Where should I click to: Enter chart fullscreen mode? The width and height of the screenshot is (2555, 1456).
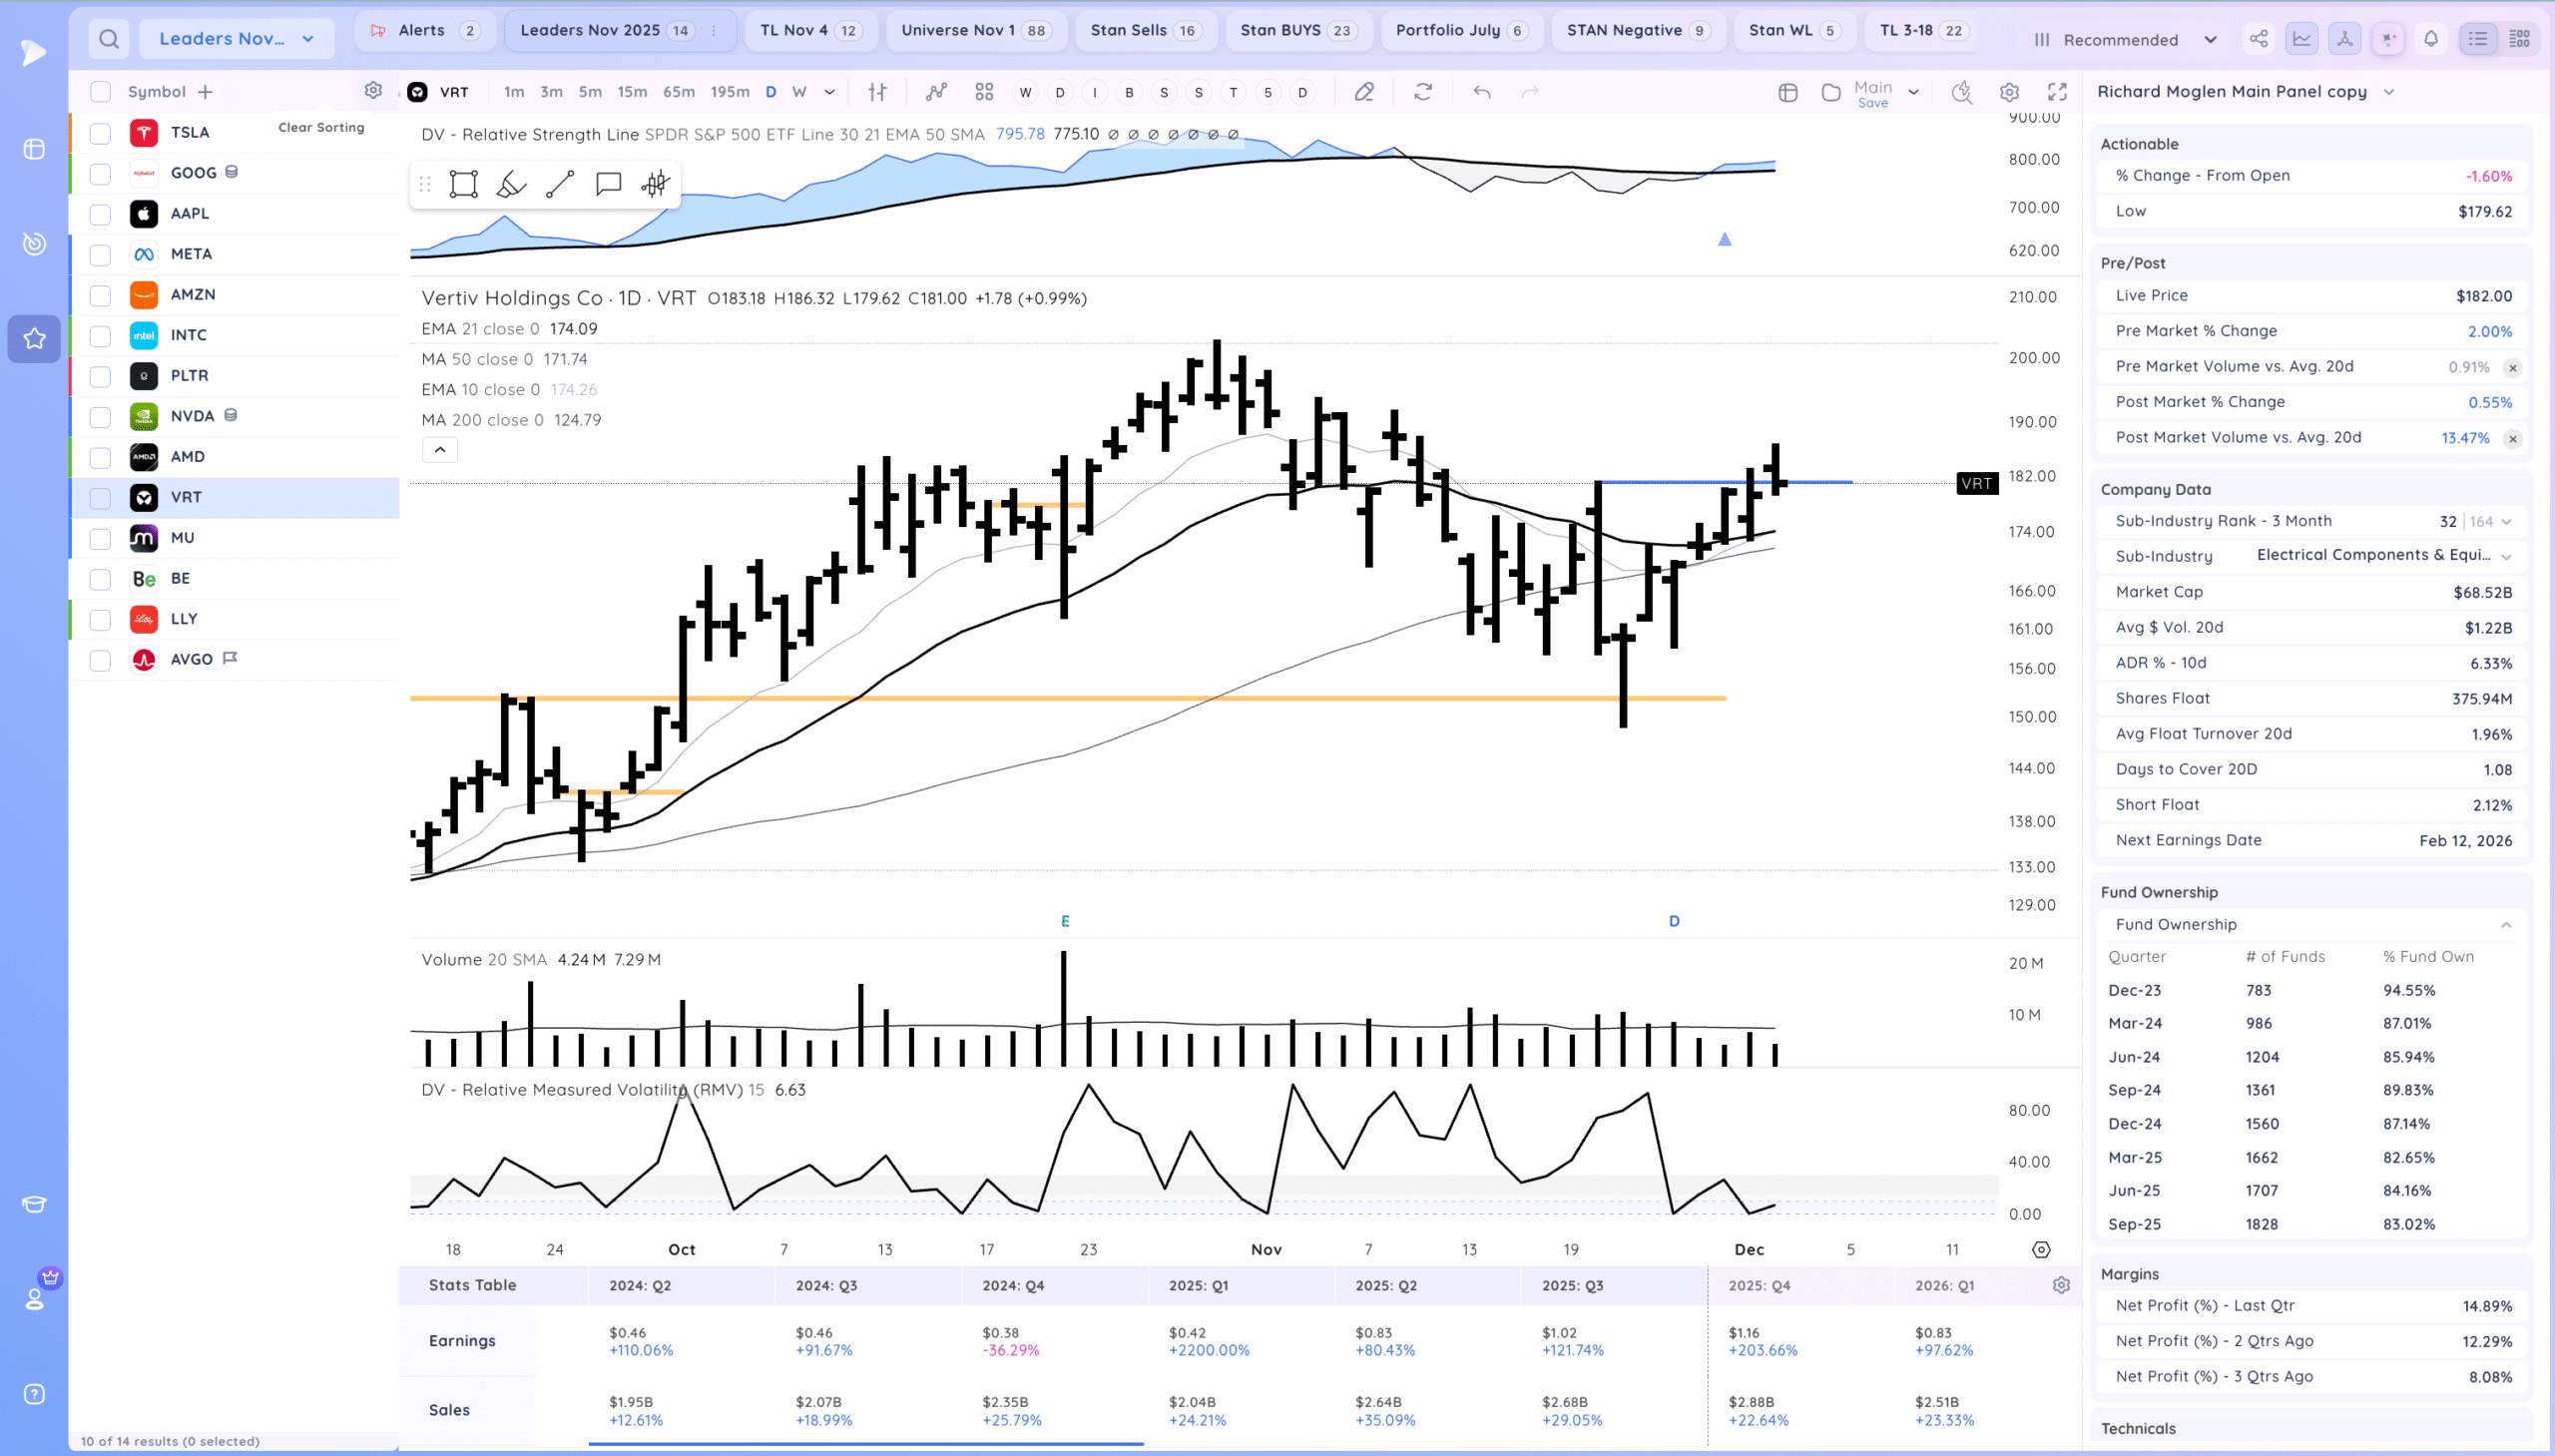(x=2057, y=92)
